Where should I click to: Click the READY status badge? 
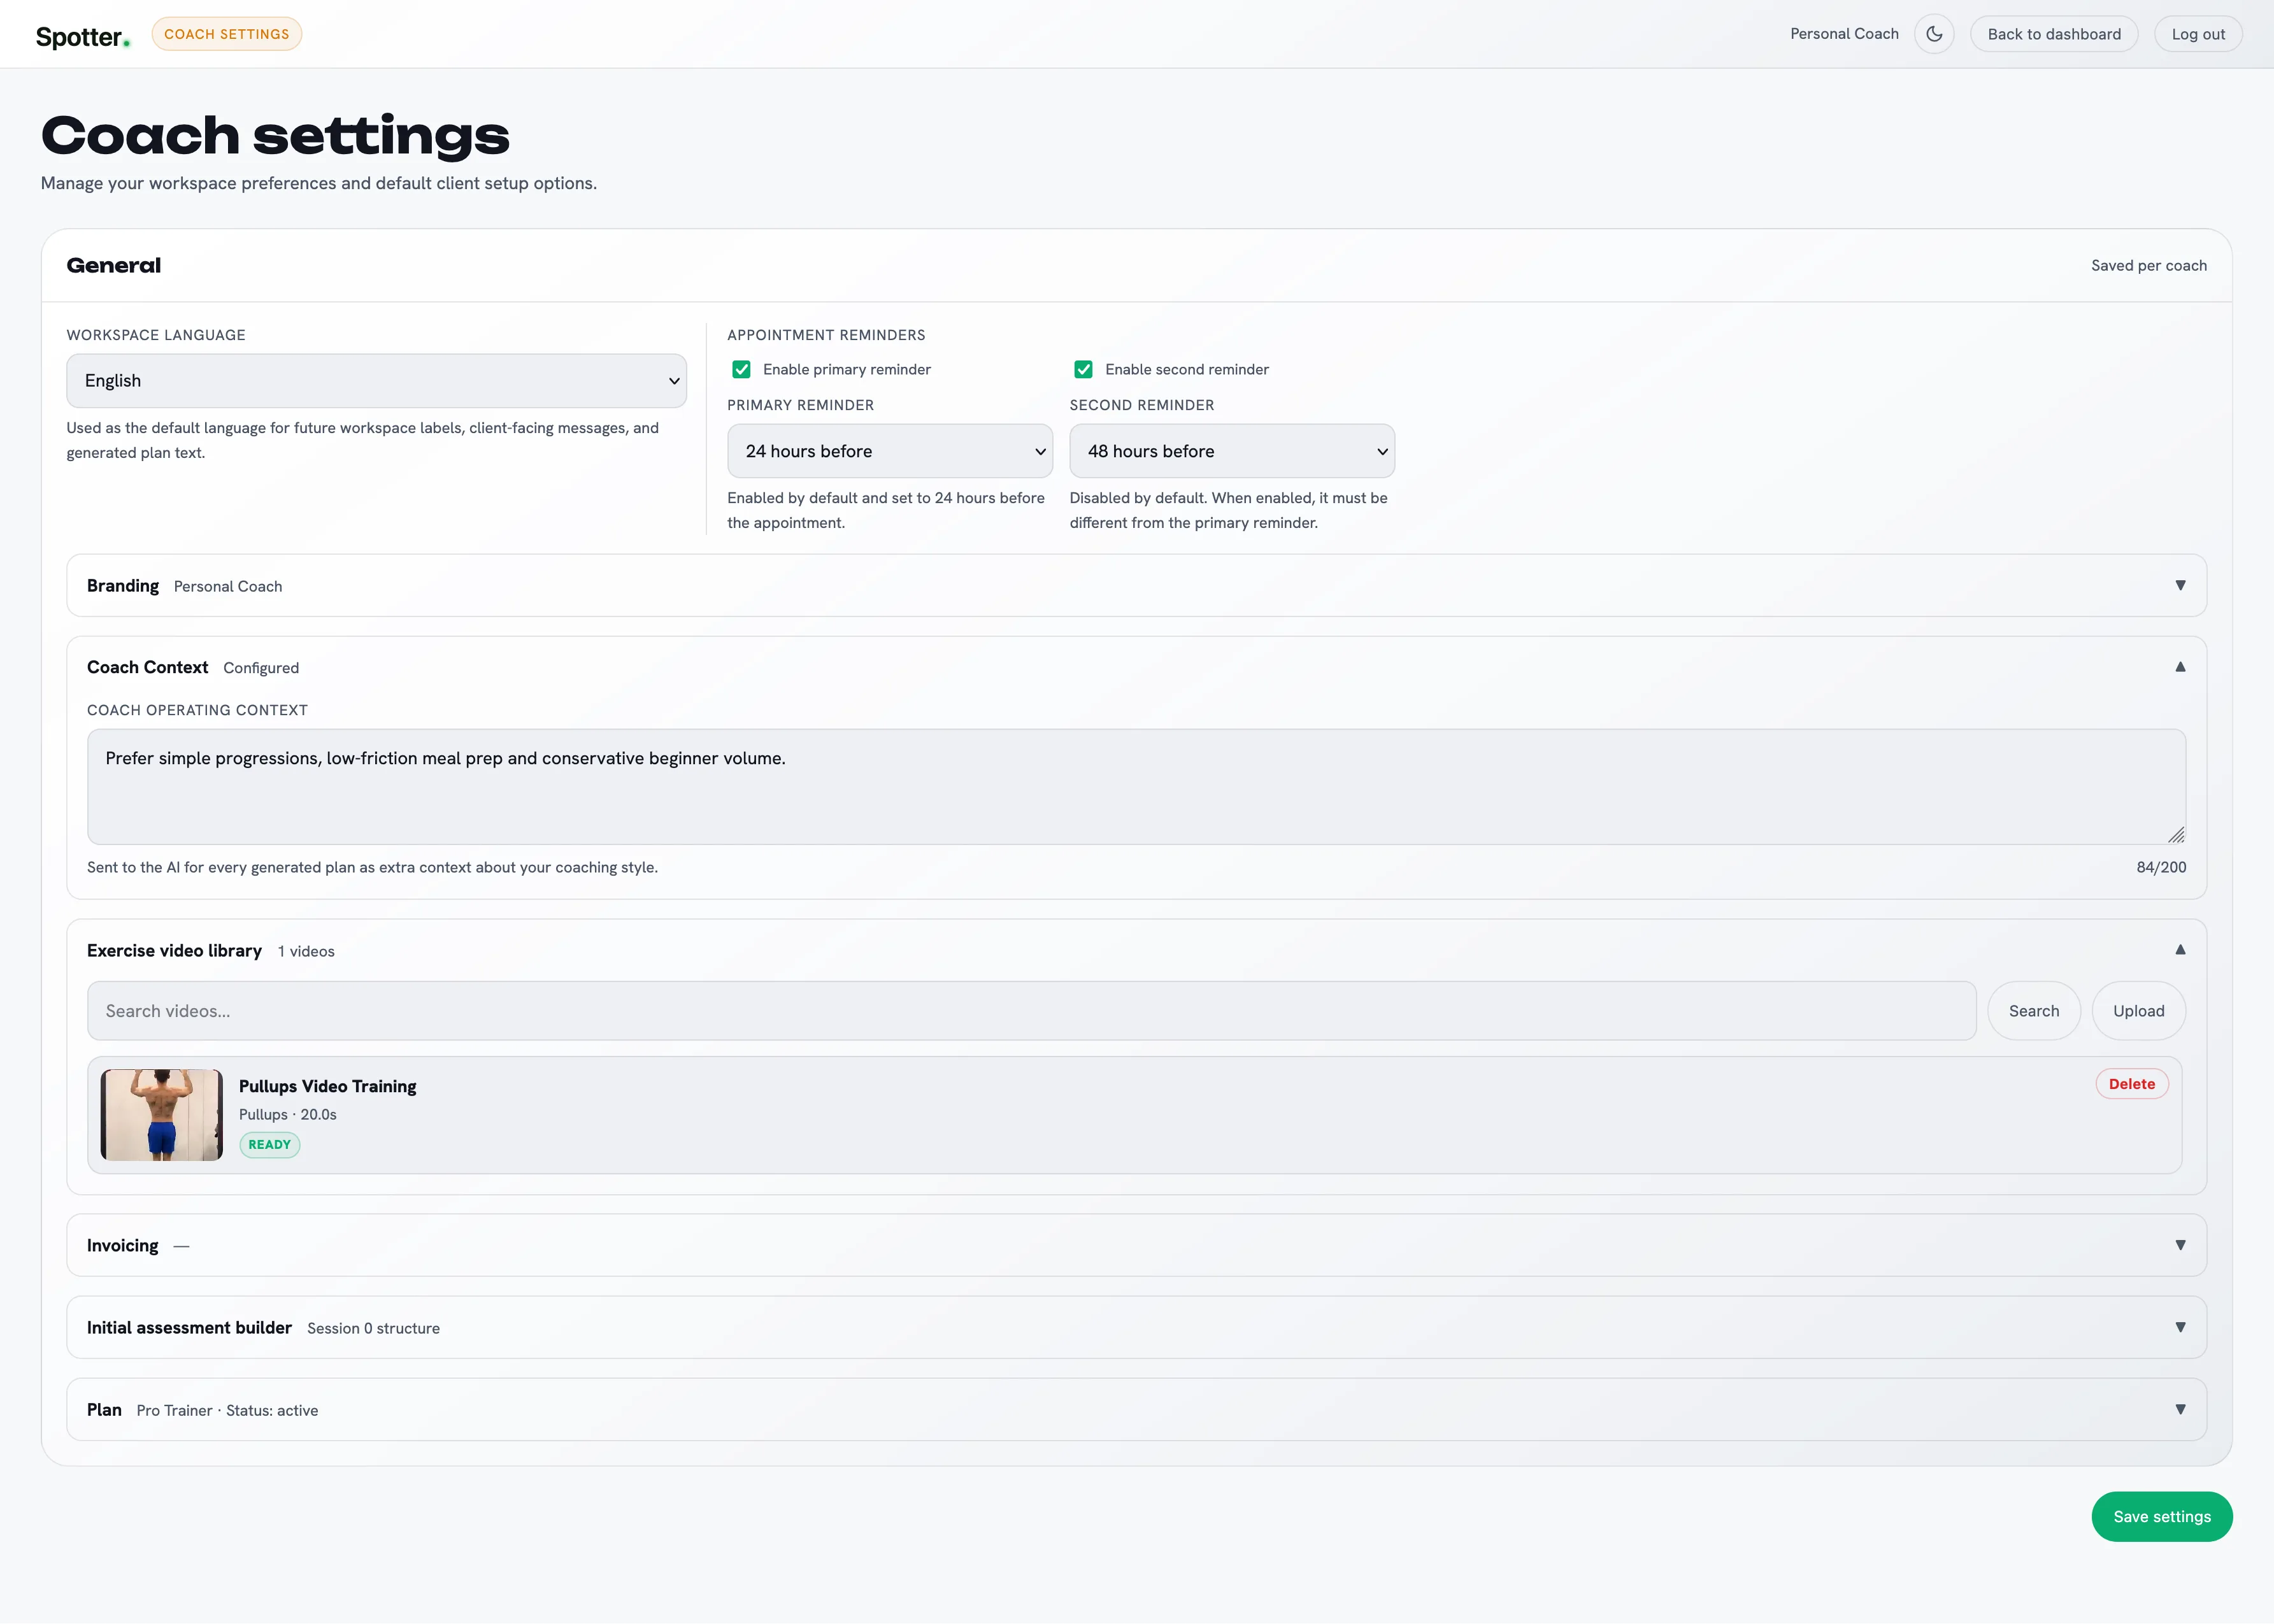[270, 1145]
